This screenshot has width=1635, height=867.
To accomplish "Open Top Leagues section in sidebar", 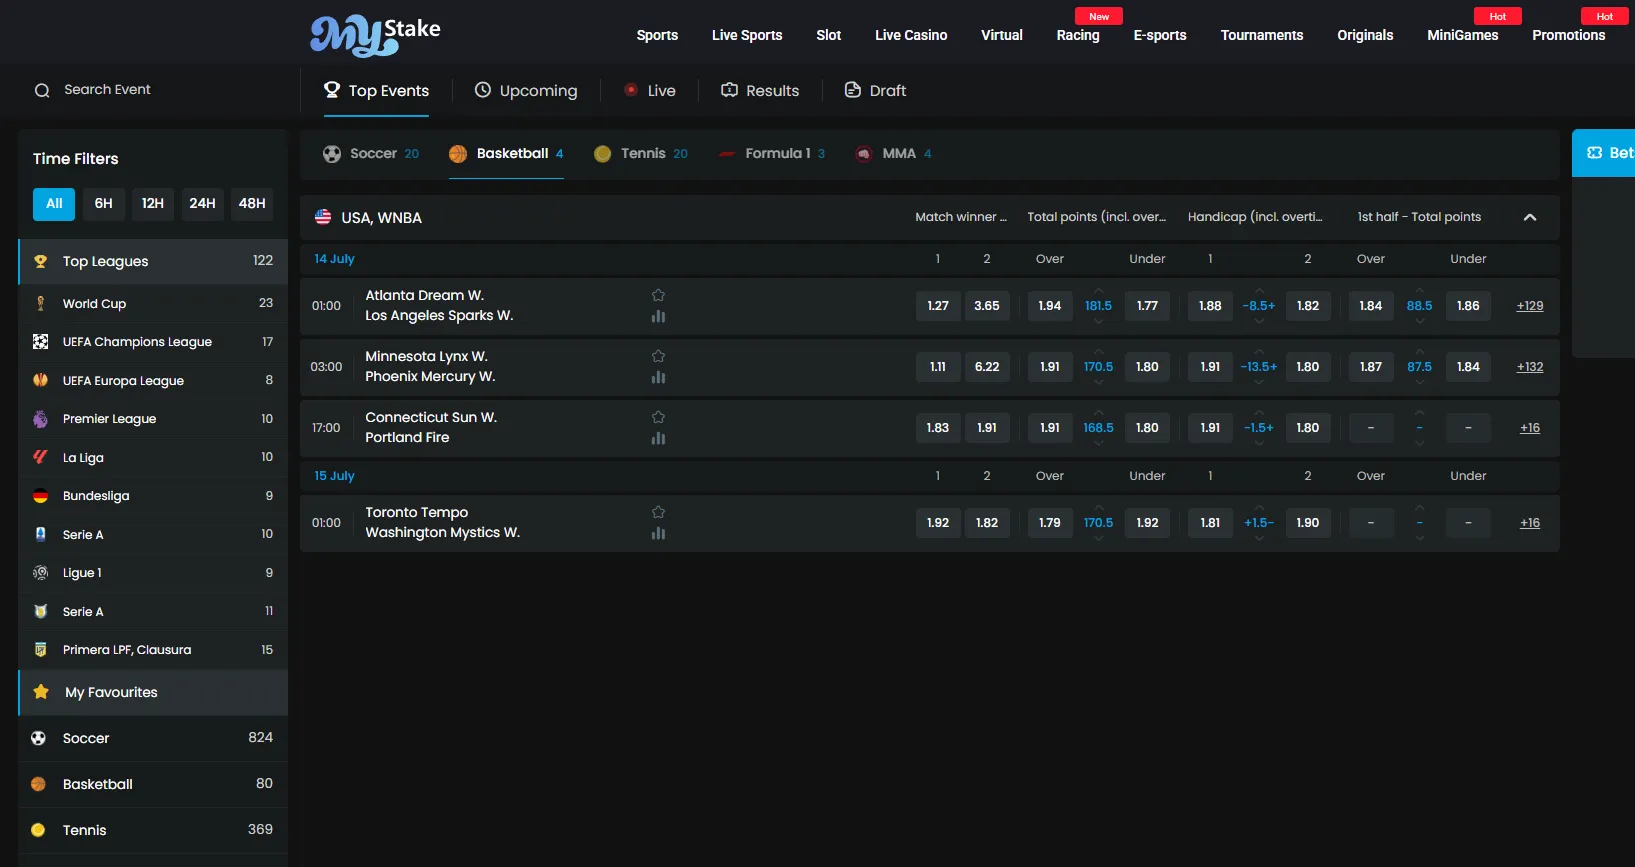I will pos(153,261).
